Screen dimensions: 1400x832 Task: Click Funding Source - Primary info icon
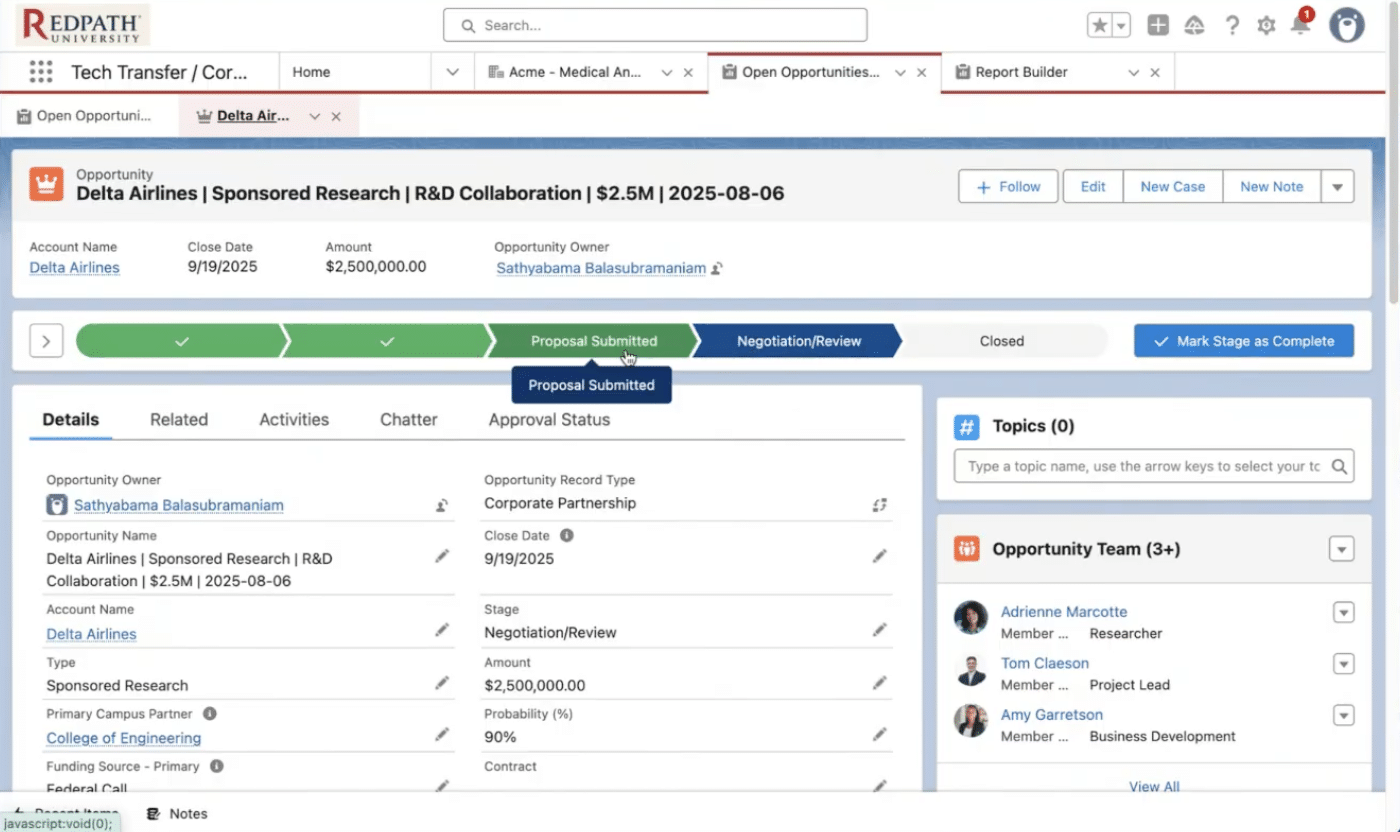(x=217, y=766)
